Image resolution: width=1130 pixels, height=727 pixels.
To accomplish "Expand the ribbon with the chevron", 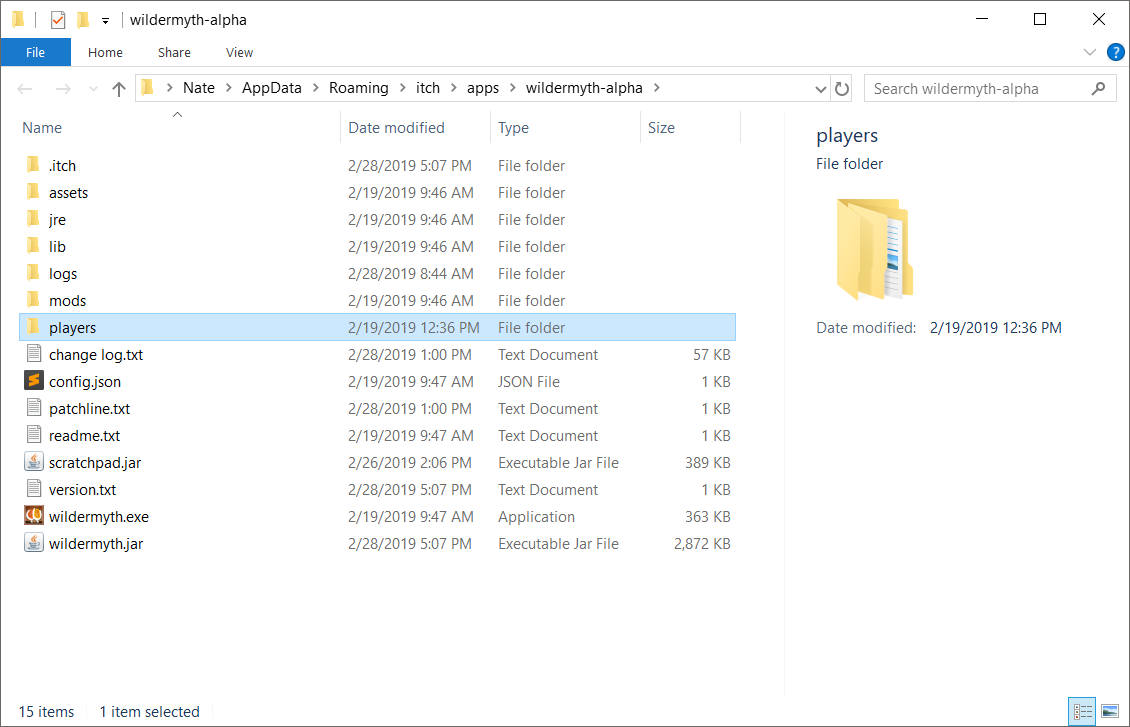I will pos(1090,52).
